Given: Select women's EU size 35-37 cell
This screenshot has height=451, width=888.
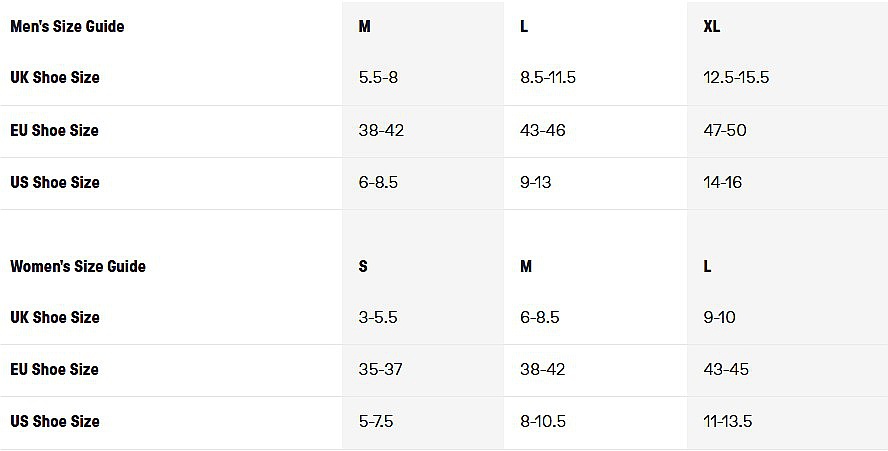Looking at the screenshot, I should click(x=380, y=369).
